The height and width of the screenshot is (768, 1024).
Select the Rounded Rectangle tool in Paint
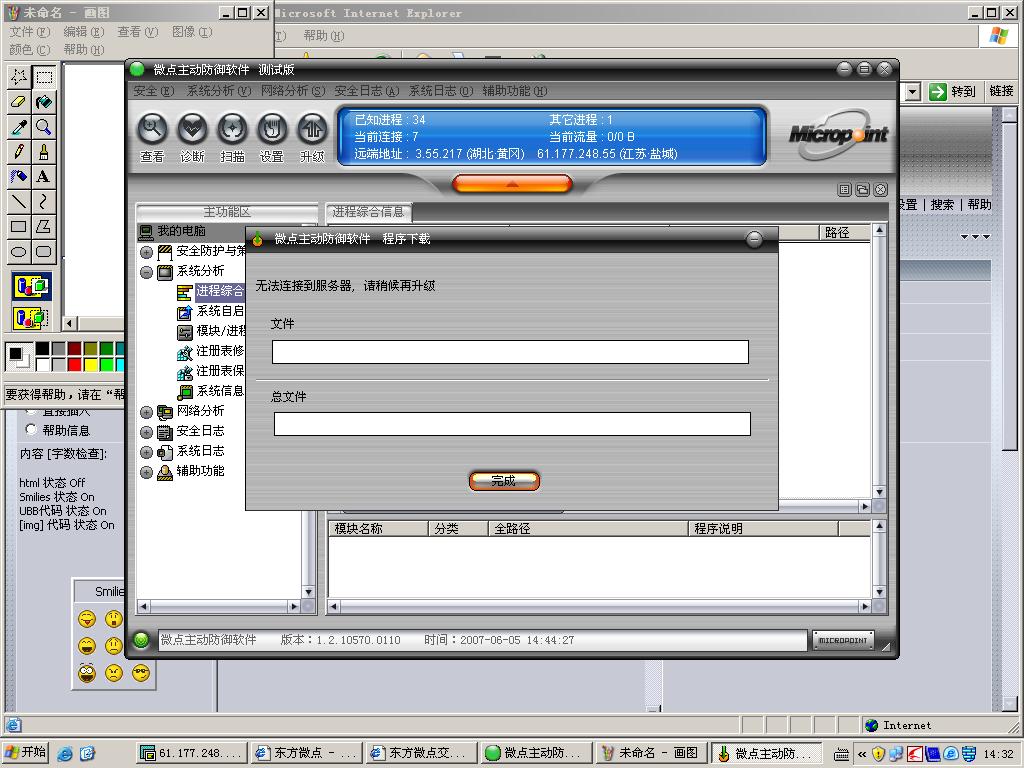pyautogui.click(x=44, y=251)
